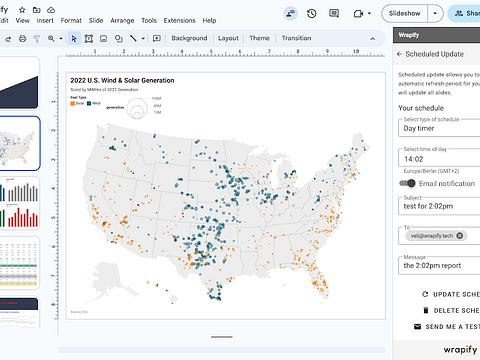Click the Send Me a Test button
Screen dimensions: 480x360
point(447,327)
